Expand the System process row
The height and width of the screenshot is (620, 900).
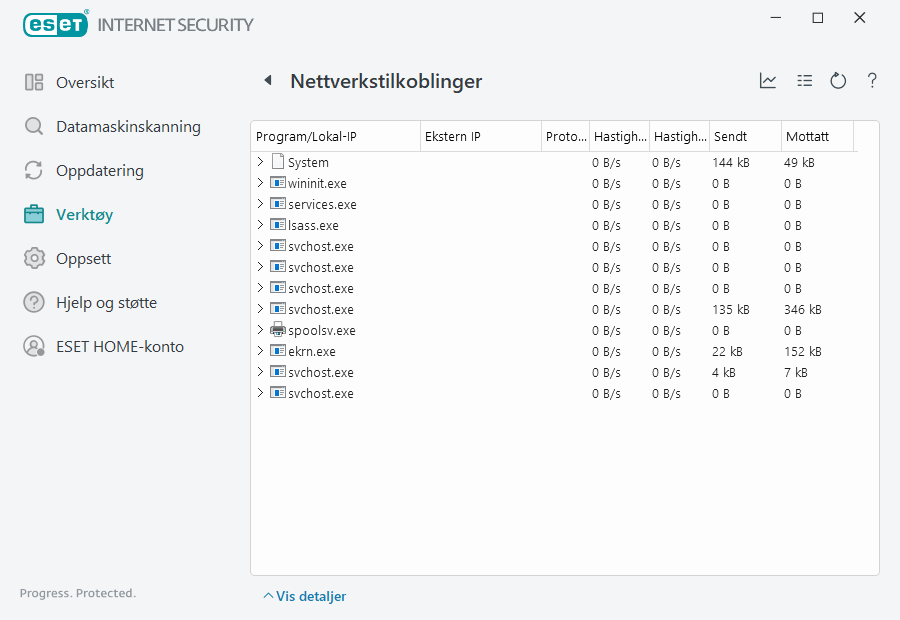pos(260,162)
